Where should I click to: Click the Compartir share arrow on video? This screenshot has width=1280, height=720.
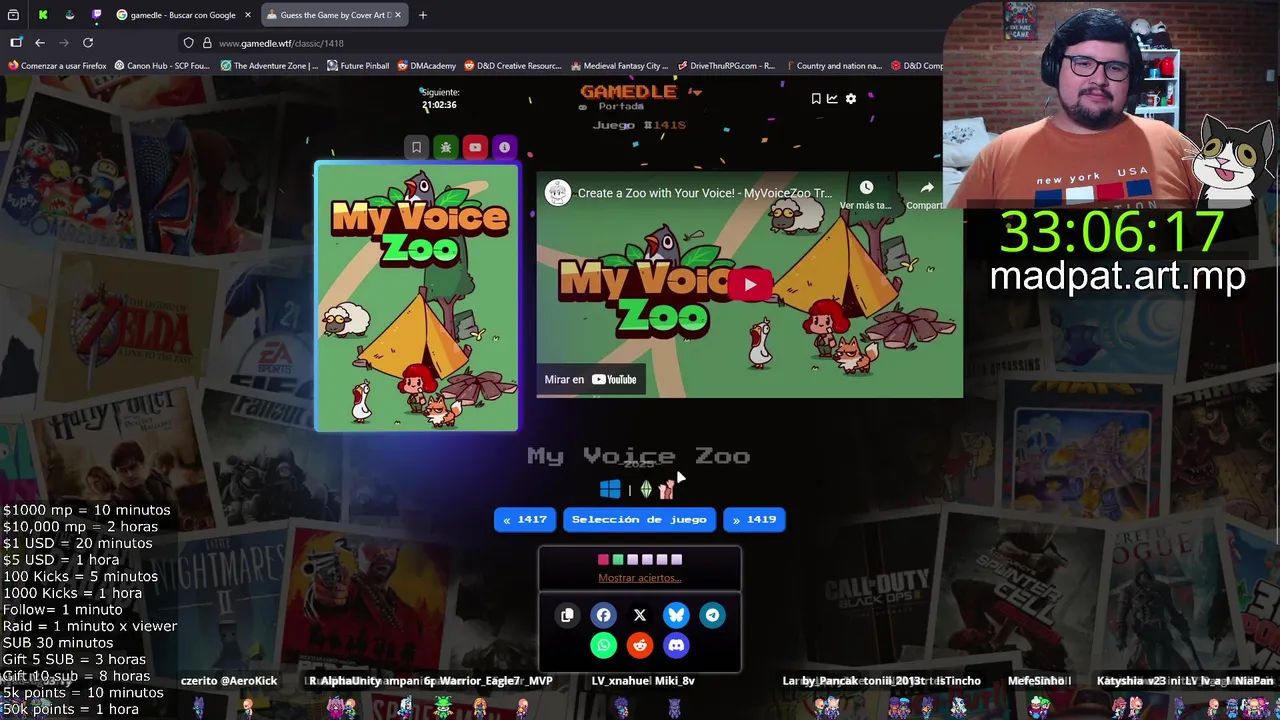tap(927, 188)
